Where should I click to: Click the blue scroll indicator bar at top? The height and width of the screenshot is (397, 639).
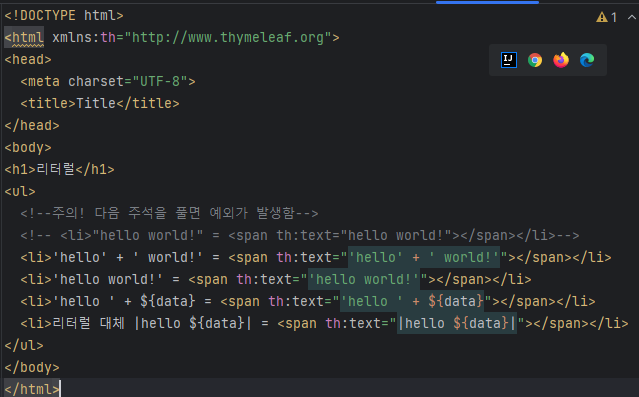point(487,2)
